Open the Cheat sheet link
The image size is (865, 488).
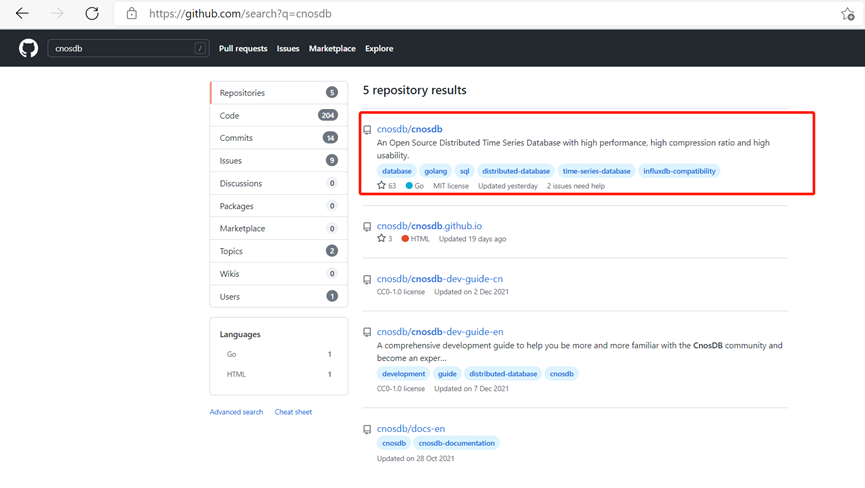pyautogui.click(x=293, y=412)
